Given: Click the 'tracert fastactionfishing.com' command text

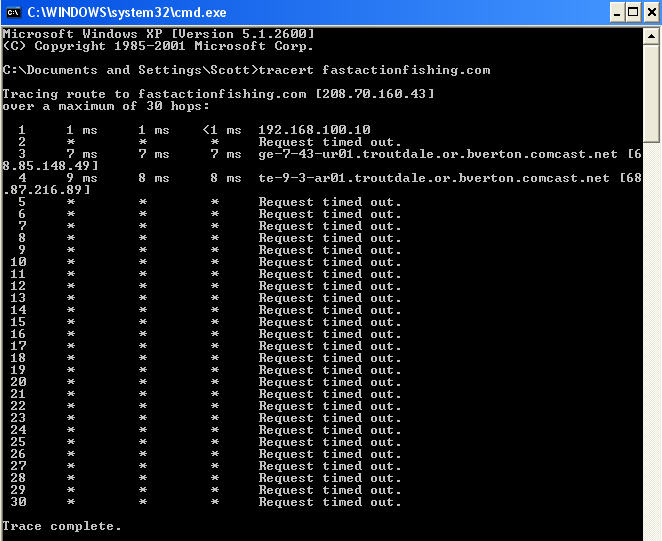Looking at the screenshot, I should coord(374,70).
